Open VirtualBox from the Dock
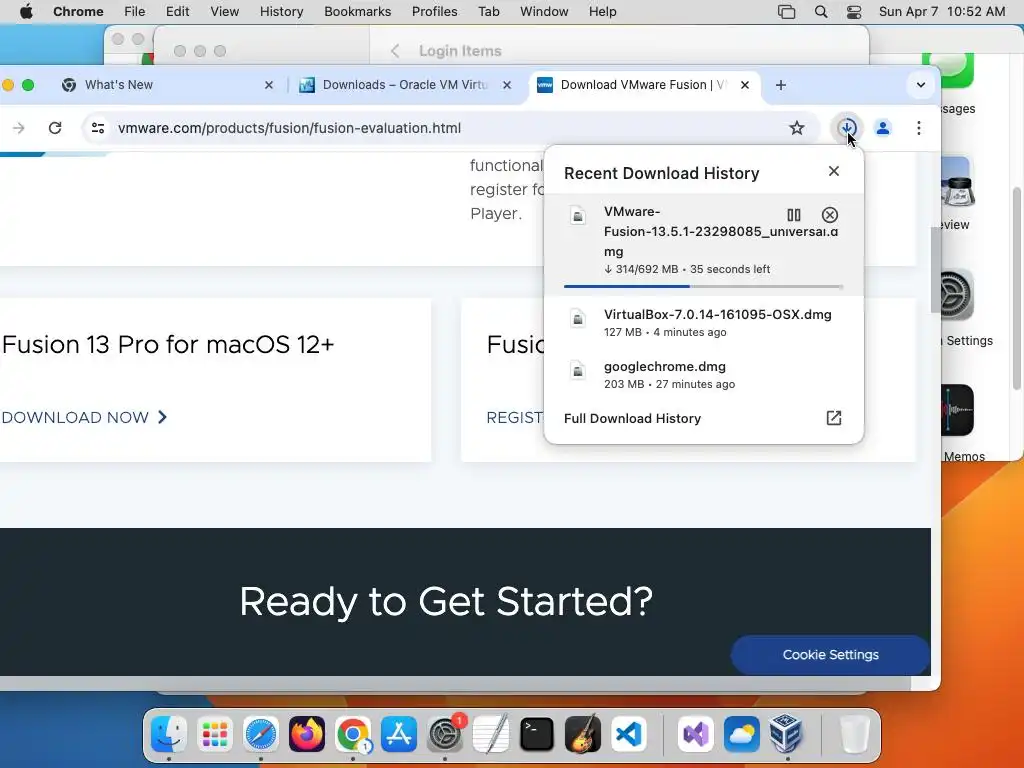1024x768 pixels. 786,733
